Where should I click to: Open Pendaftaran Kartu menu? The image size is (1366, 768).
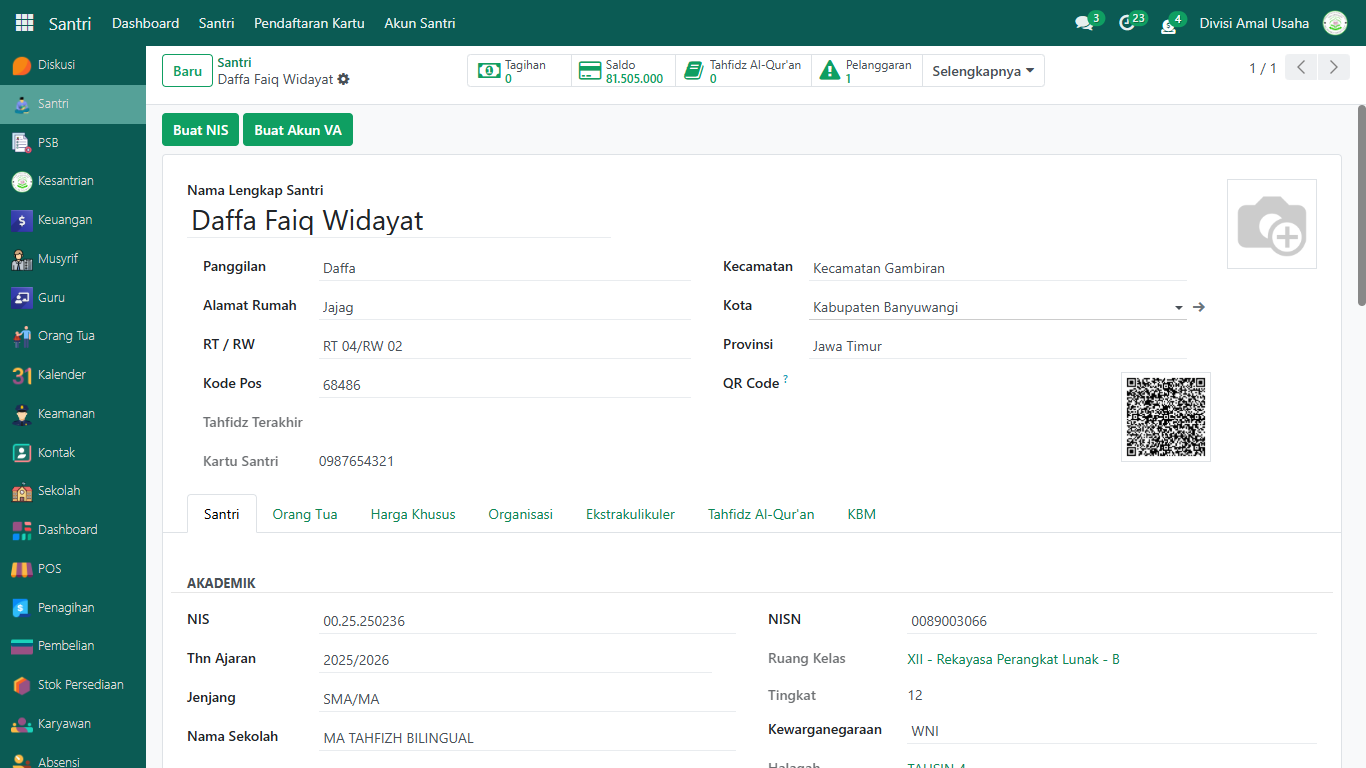(x=309, y=23)
